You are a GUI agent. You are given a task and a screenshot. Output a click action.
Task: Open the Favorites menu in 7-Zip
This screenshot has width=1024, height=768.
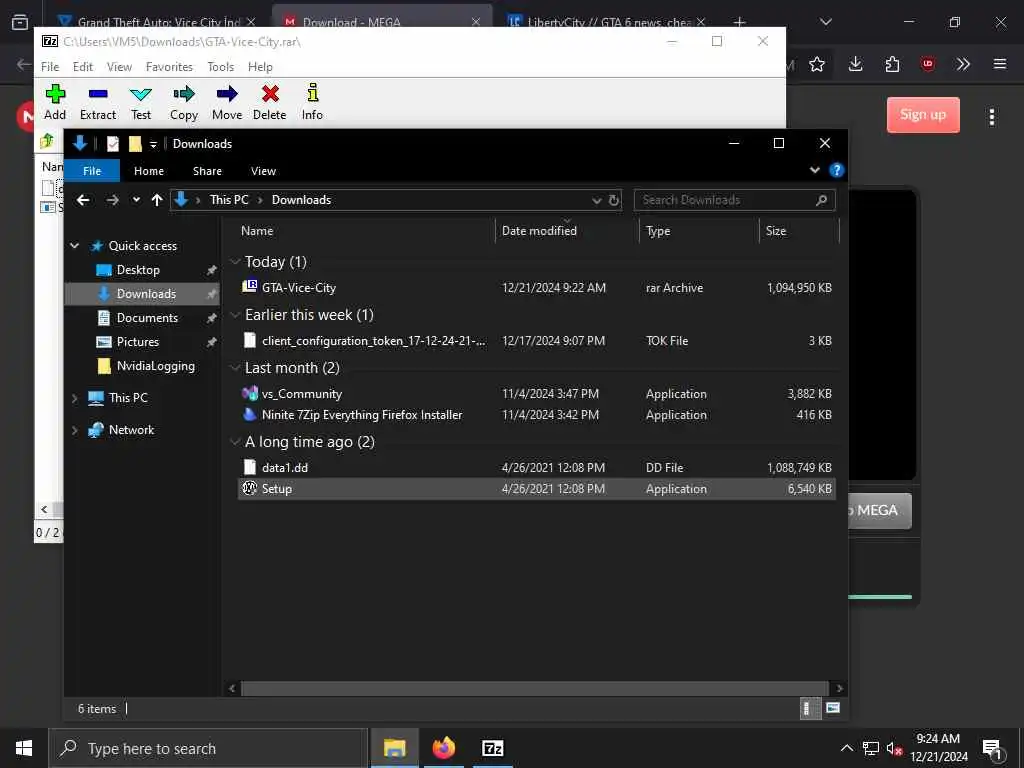pos(169,67)
